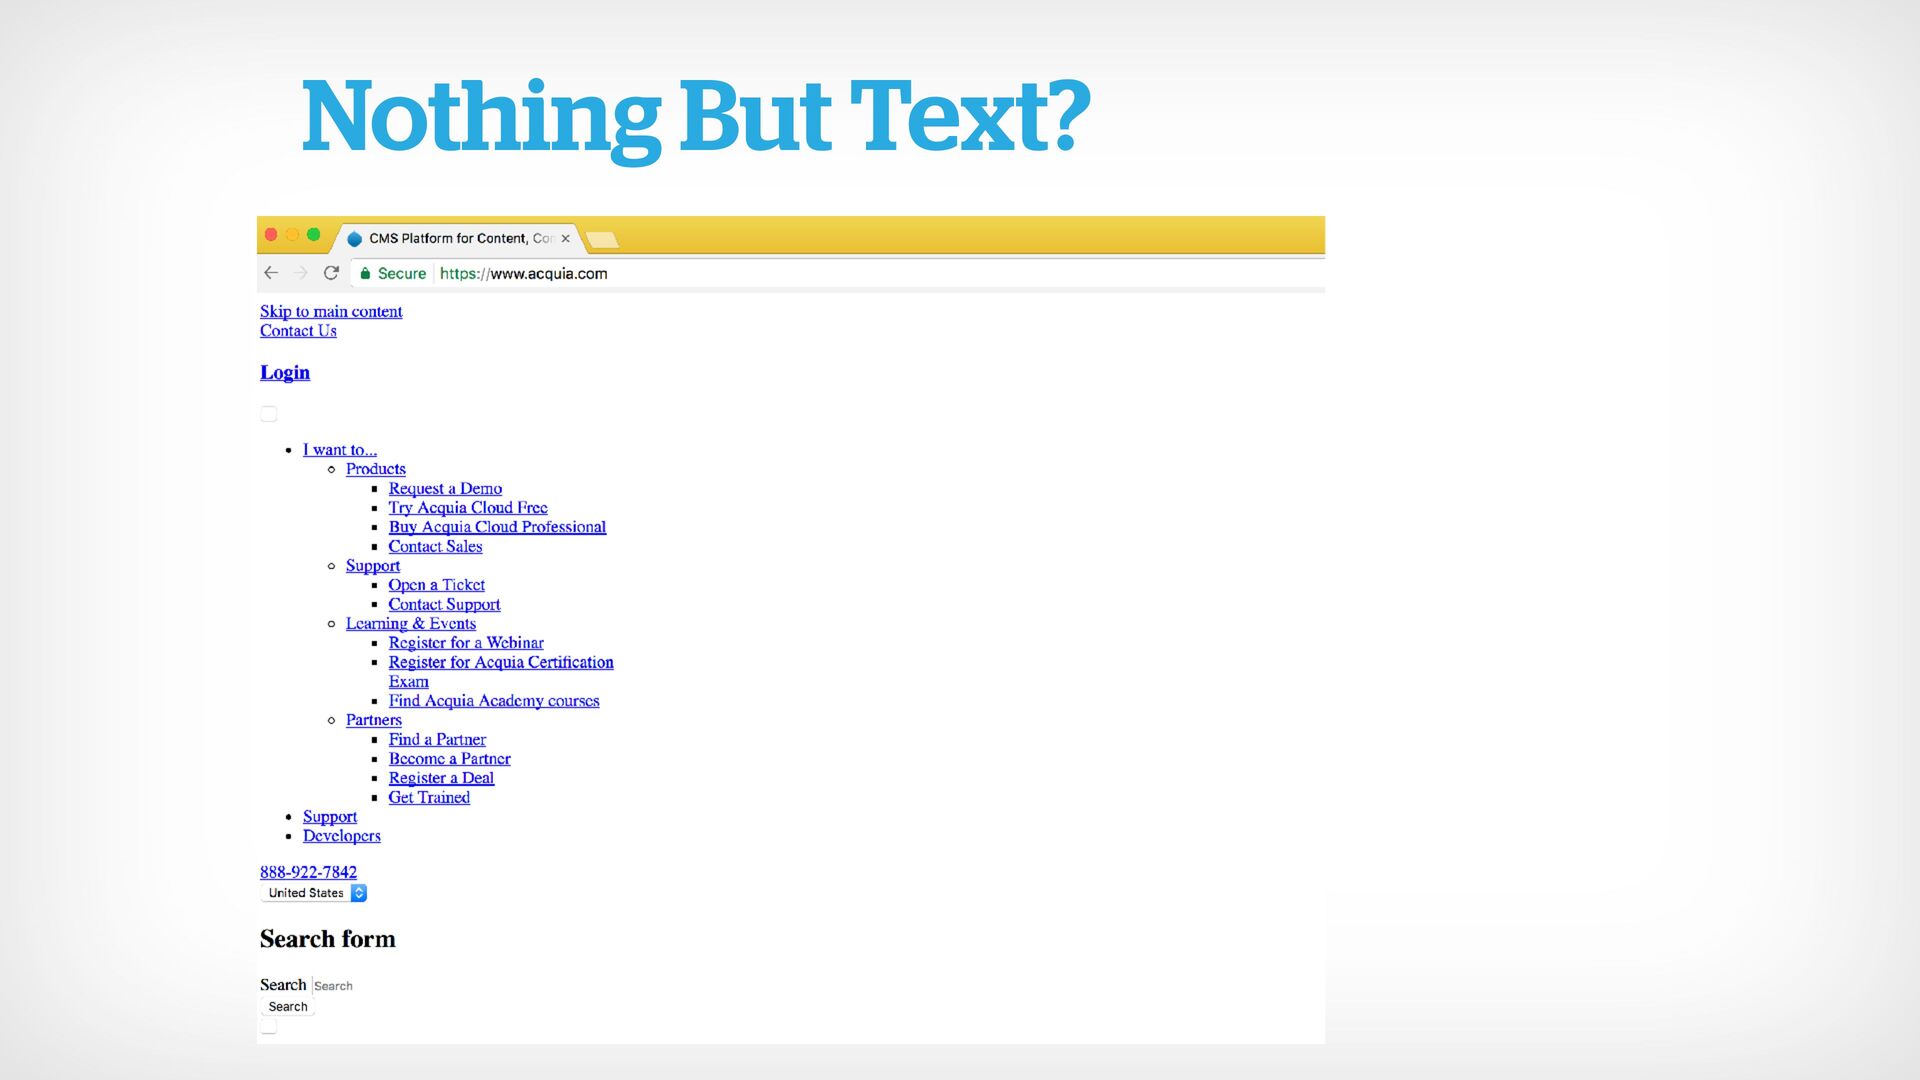Open Contact Support link
This screenshot has height=1080, width=1920.
(x=444, y=604)
